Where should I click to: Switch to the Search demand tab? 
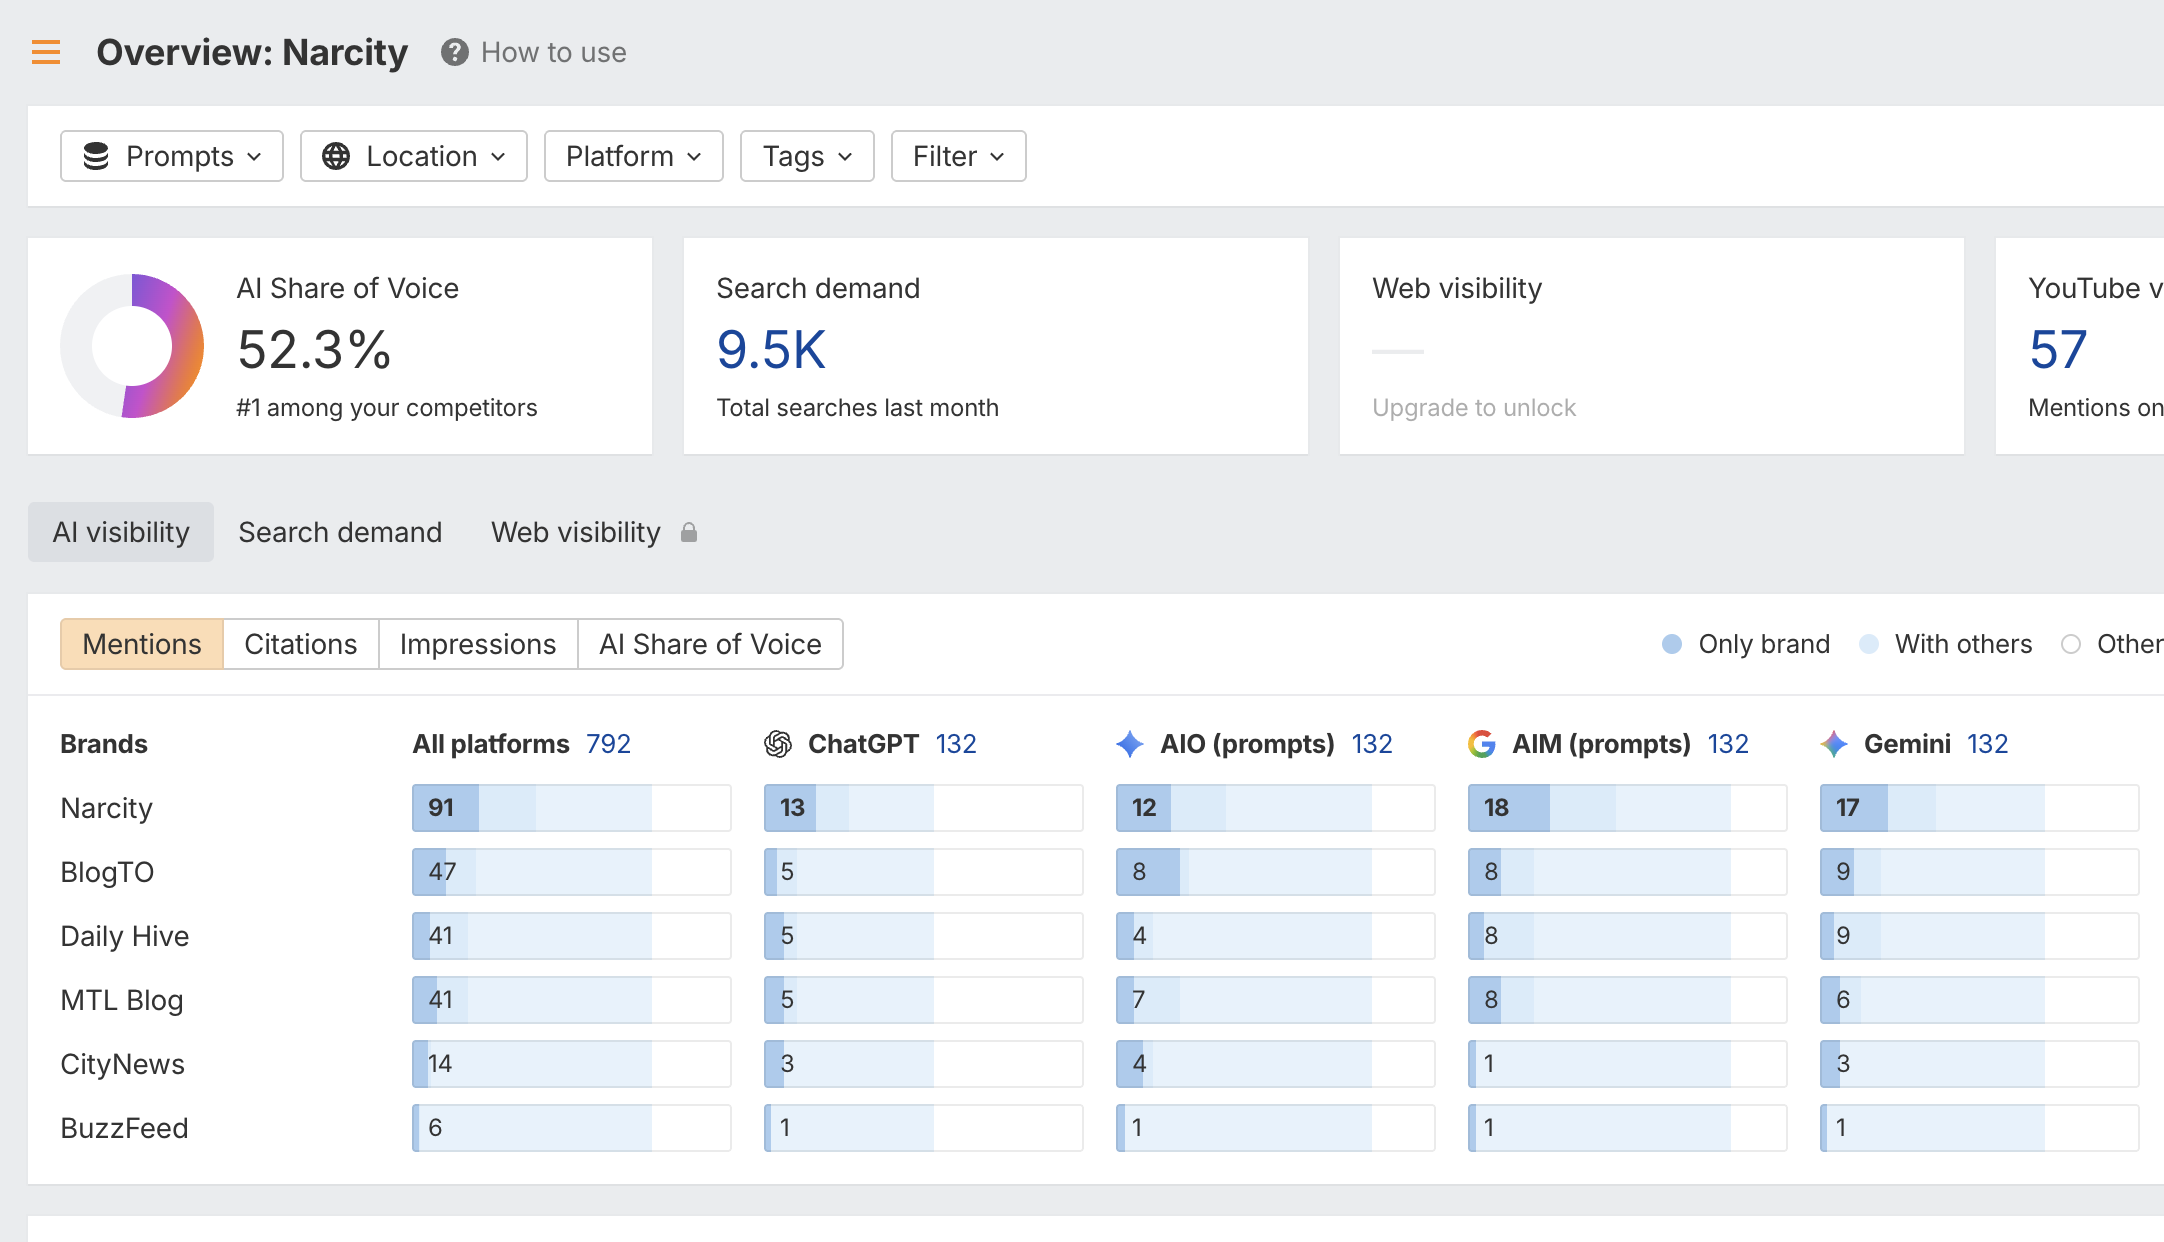coord(340,532)
